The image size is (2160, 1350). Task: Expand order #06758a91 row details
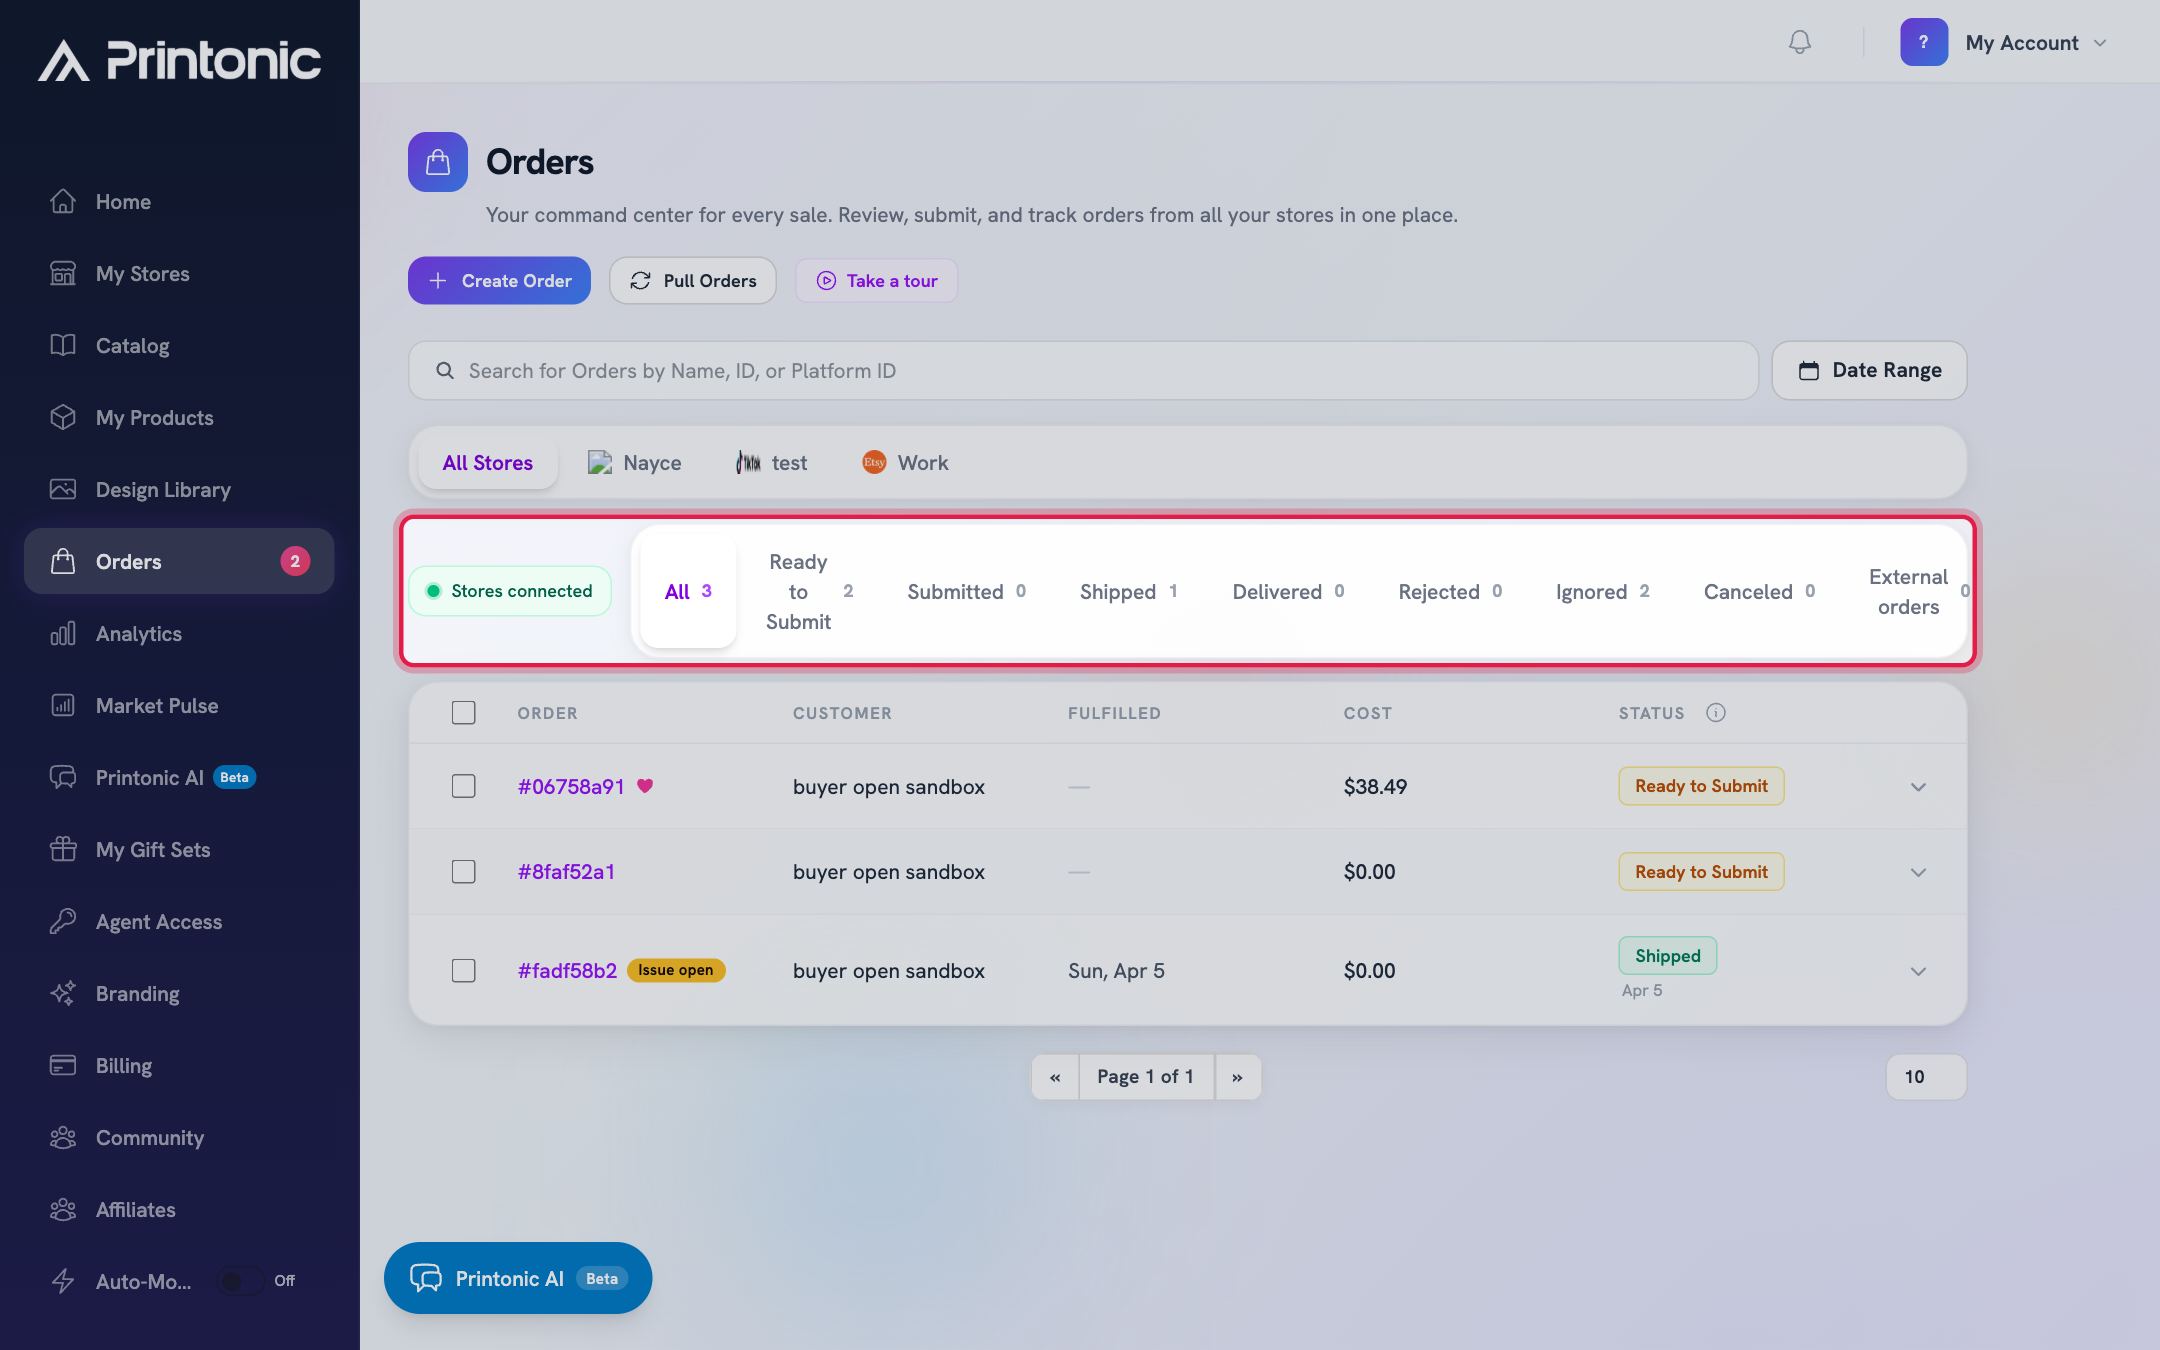[x=1917, y=787]
